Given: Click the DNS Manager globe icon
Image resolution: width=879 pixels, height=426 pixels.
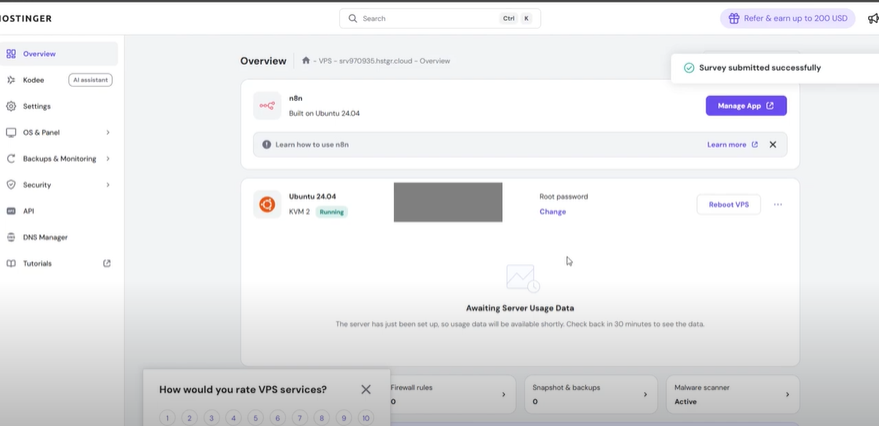Looking at the screenshot, I should pos(11,238).
